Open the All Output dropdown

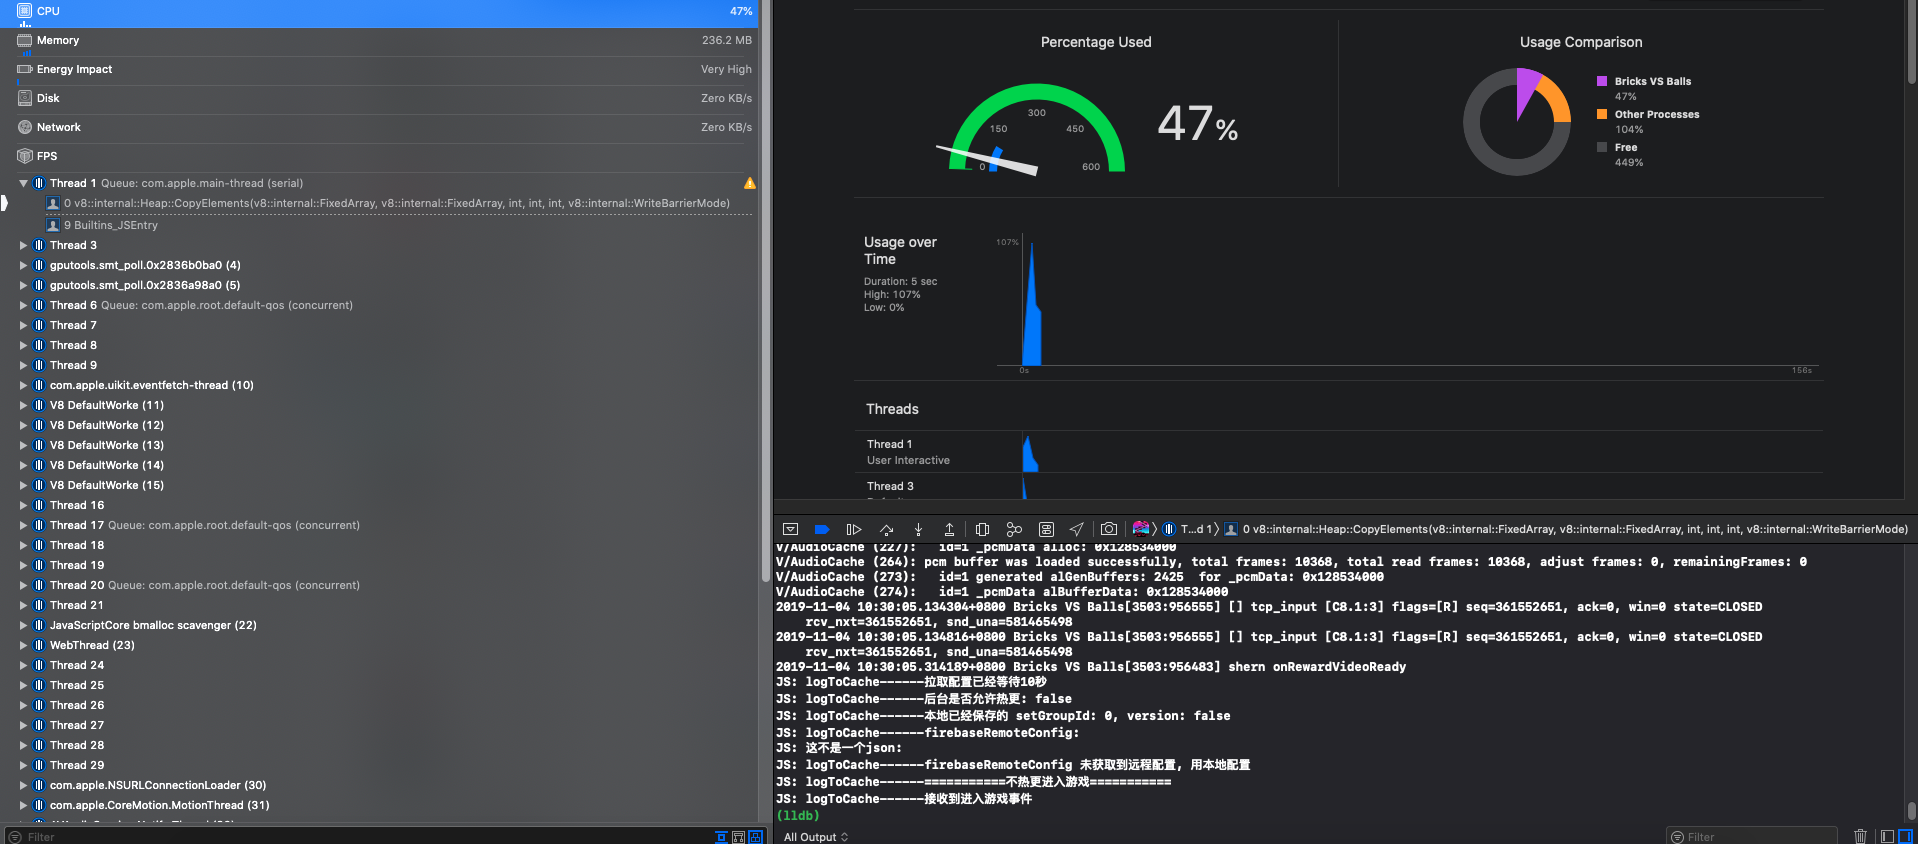816,837
